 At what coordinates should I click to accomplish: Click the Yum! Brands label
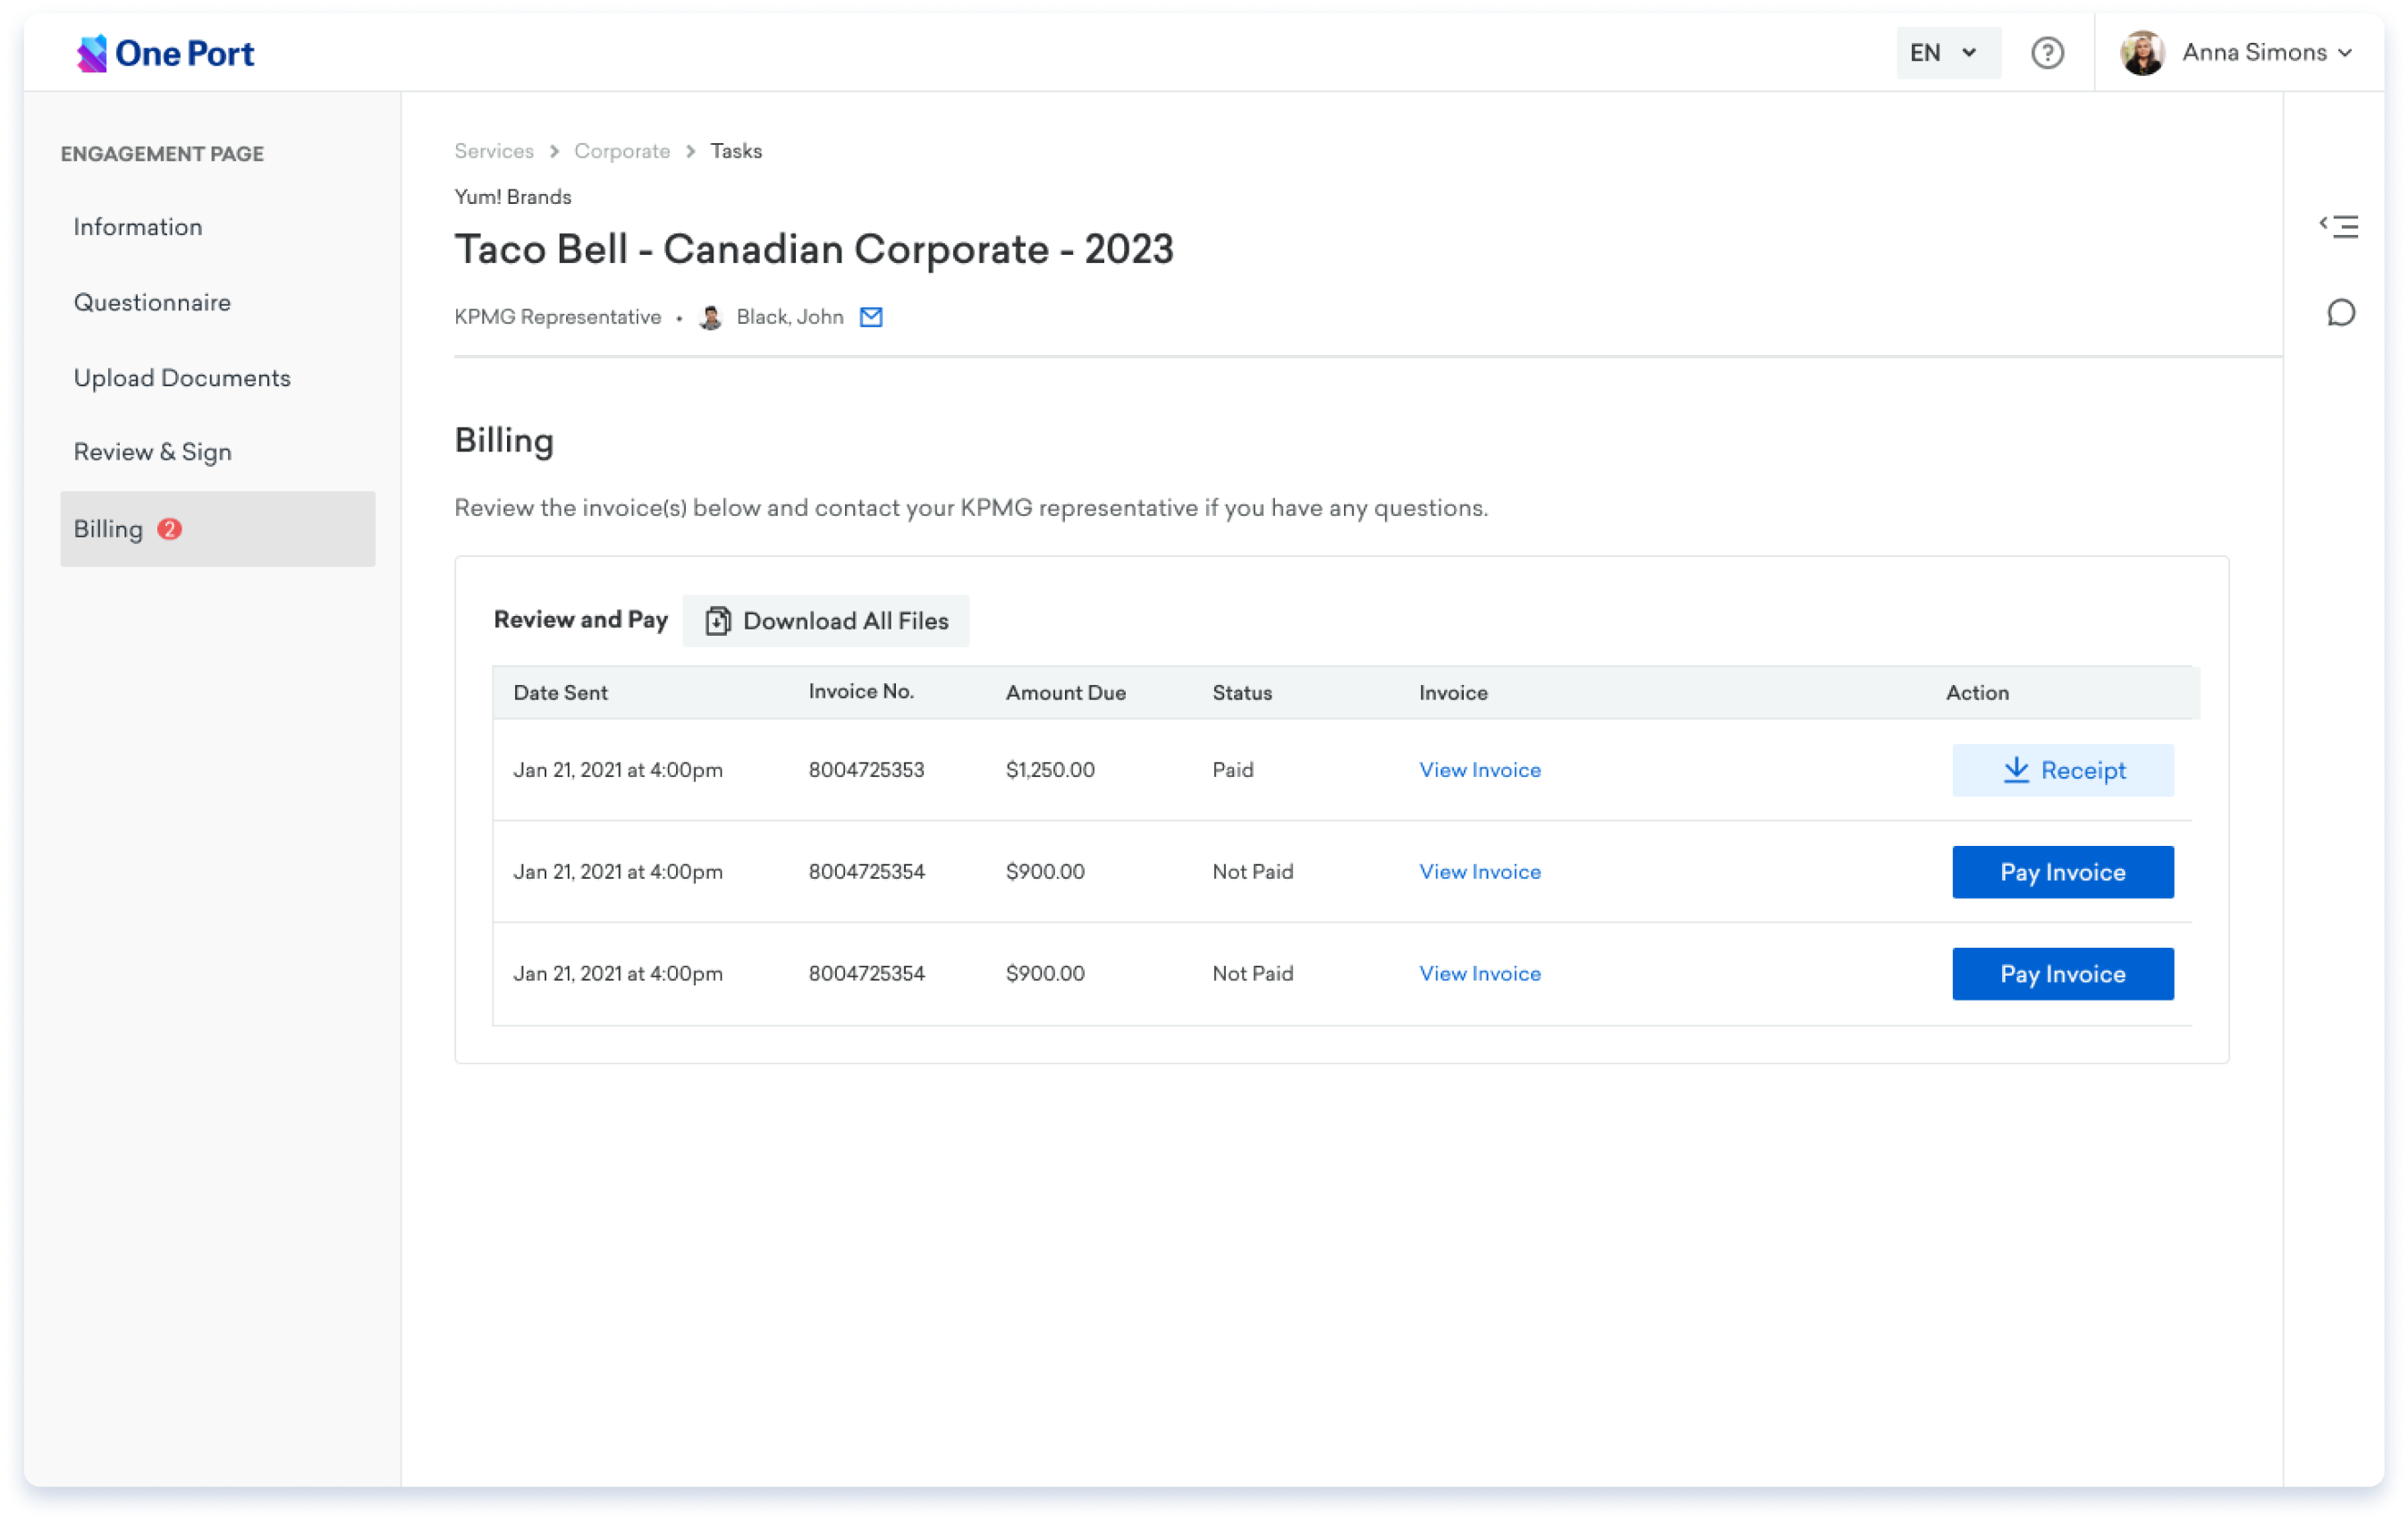pos(513,197)
